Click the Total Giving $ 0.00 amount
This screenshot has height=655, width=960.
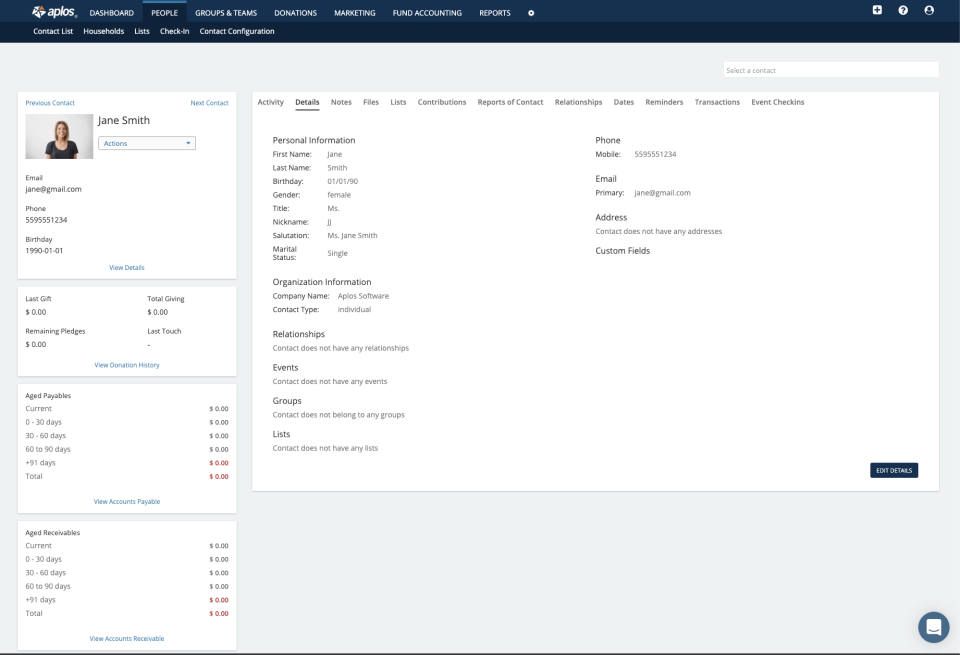point(157,312)
